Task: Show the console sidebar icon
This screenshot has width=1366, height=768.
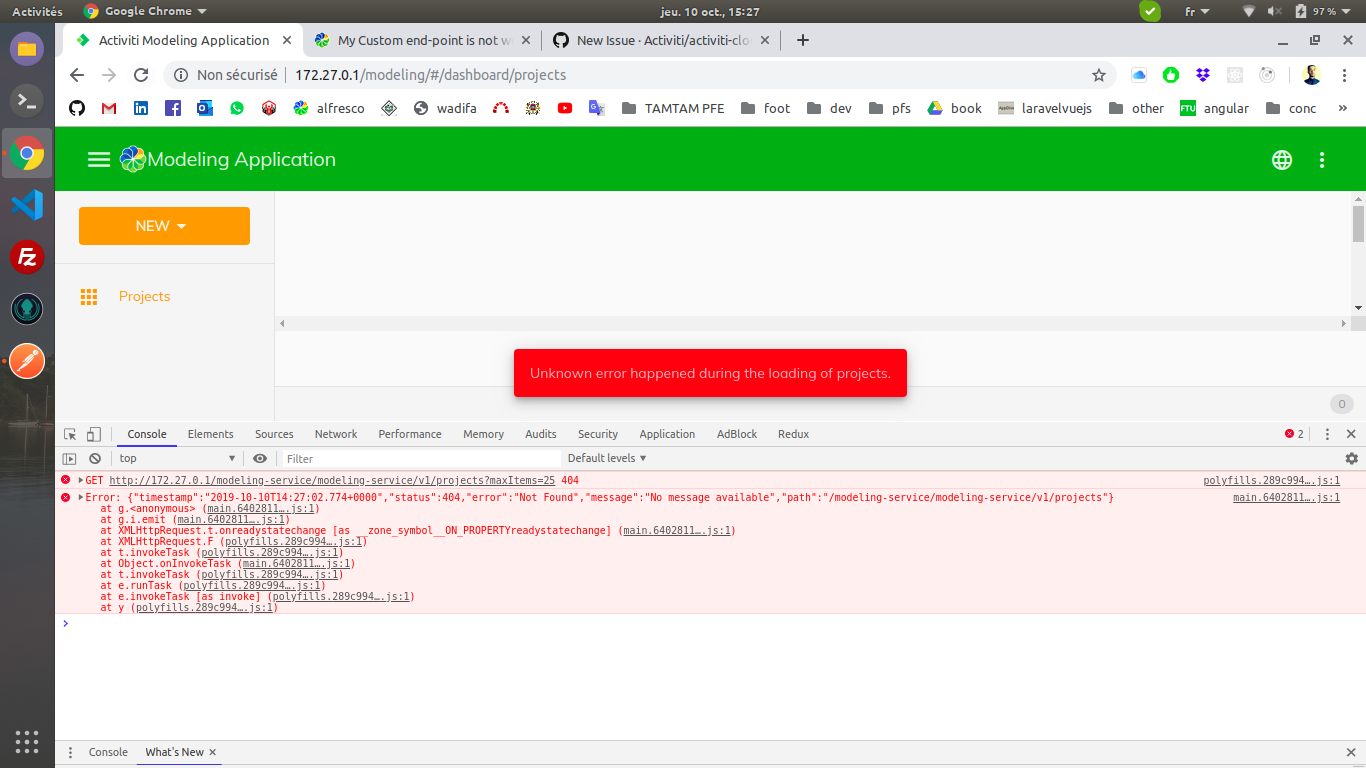Action: click(69, 459)
